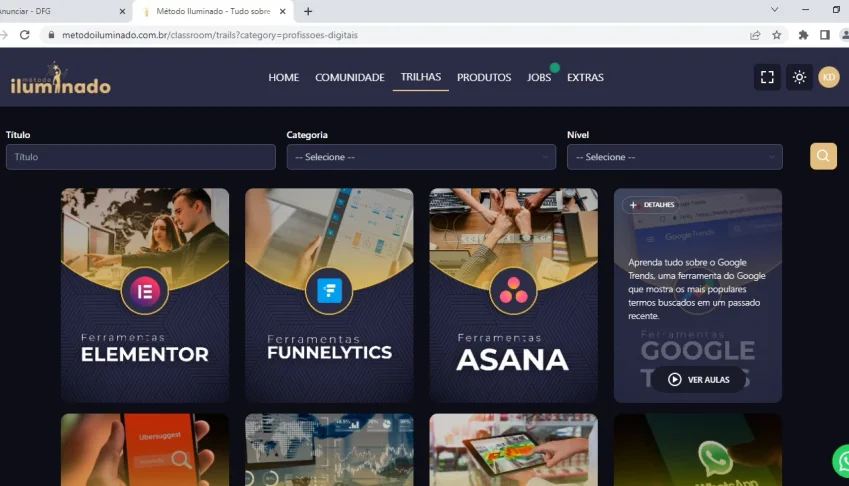Click browser profile icon
Screen dimensions: 849x486
point(845,35)
